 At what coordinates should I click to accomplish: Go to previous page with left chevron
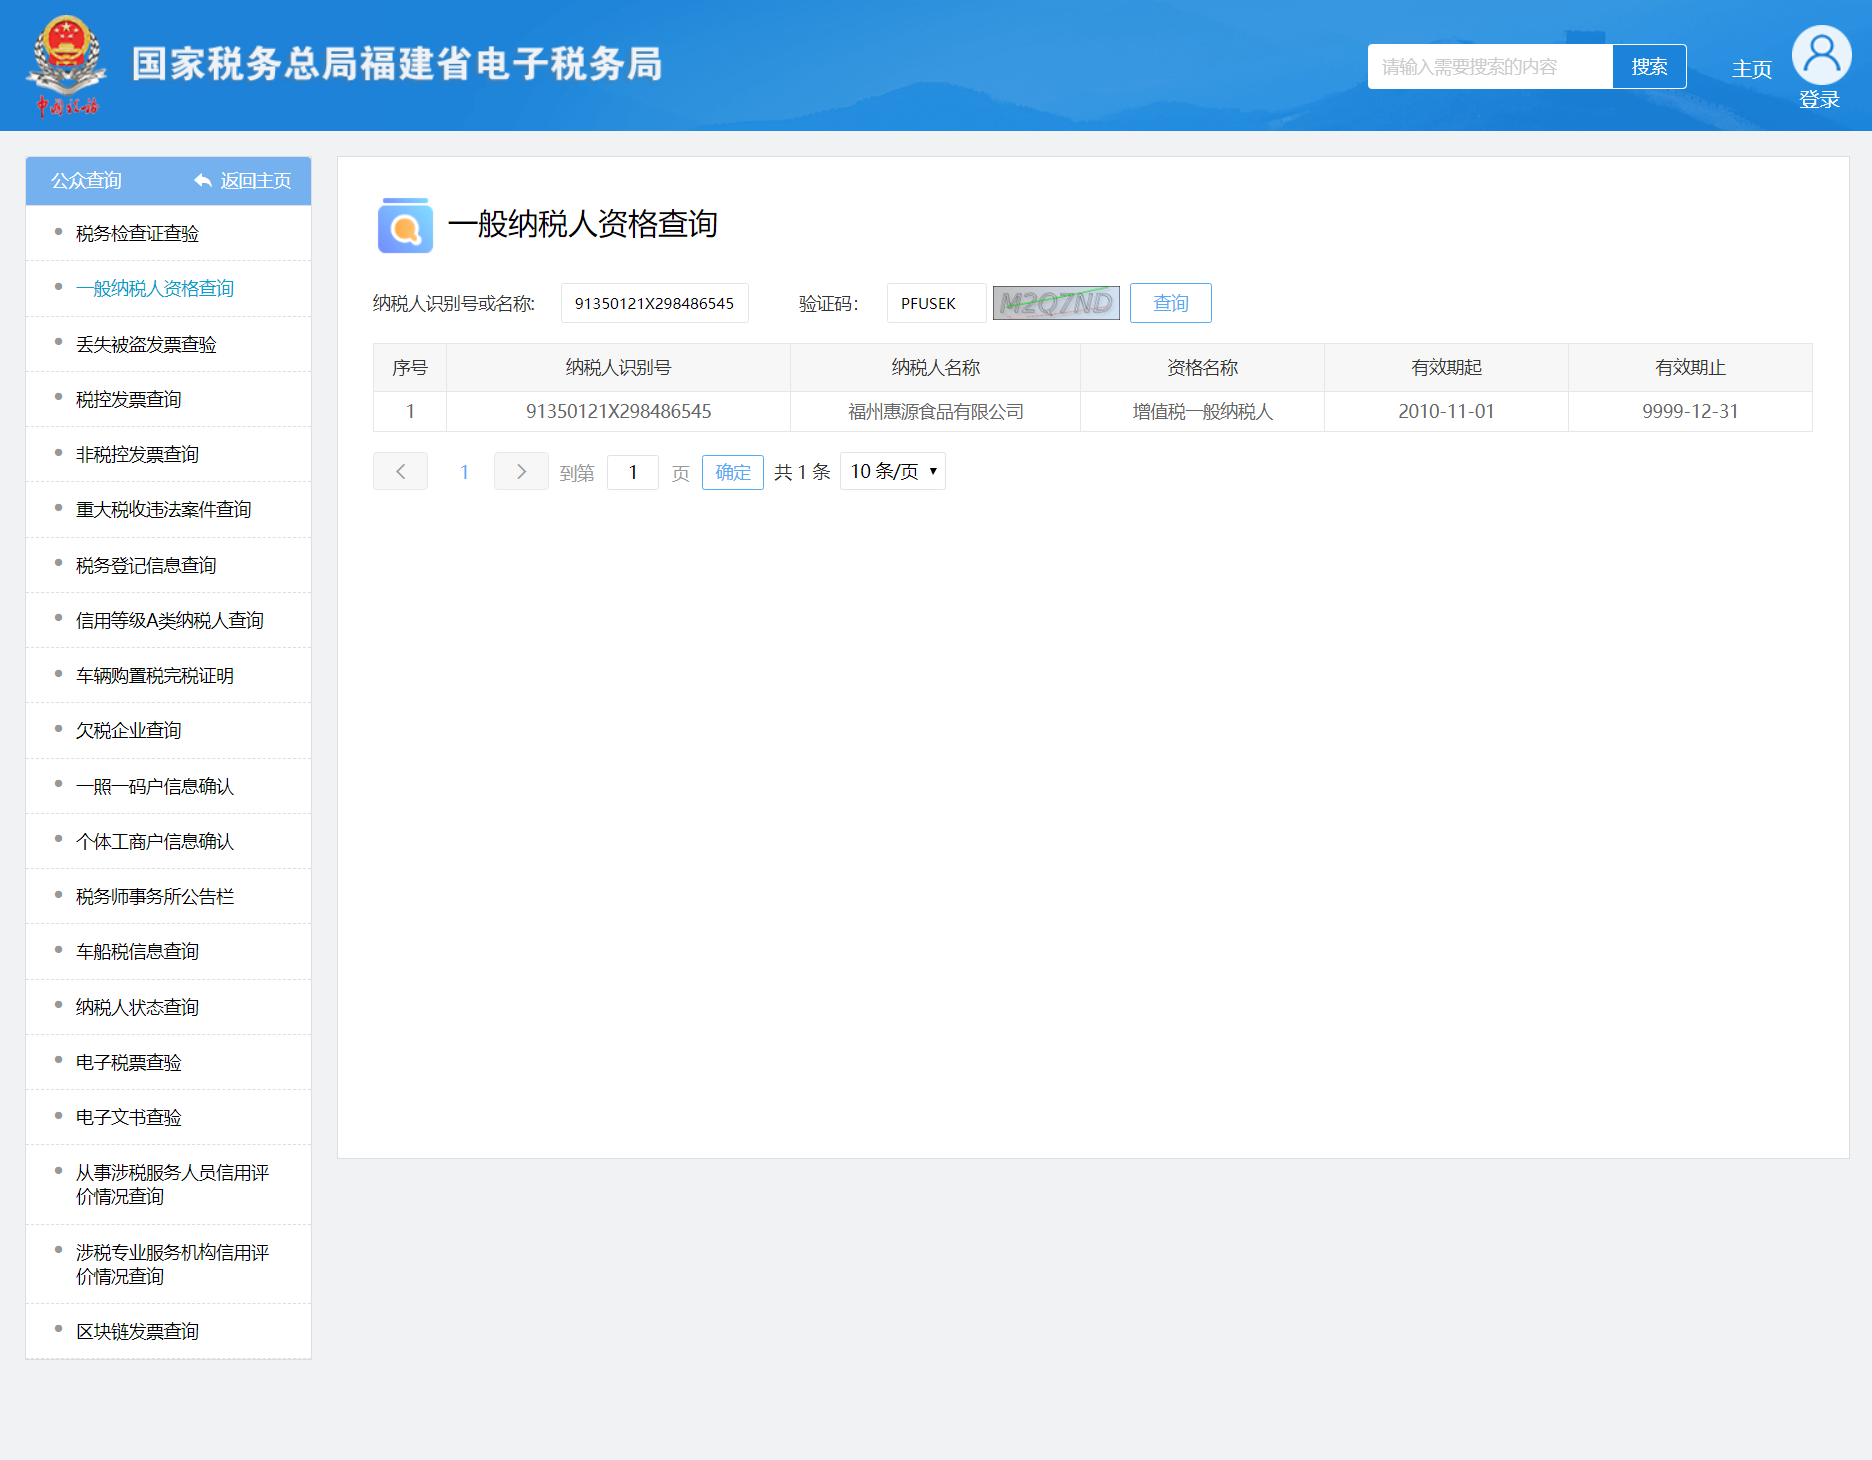tap(400, 472)
